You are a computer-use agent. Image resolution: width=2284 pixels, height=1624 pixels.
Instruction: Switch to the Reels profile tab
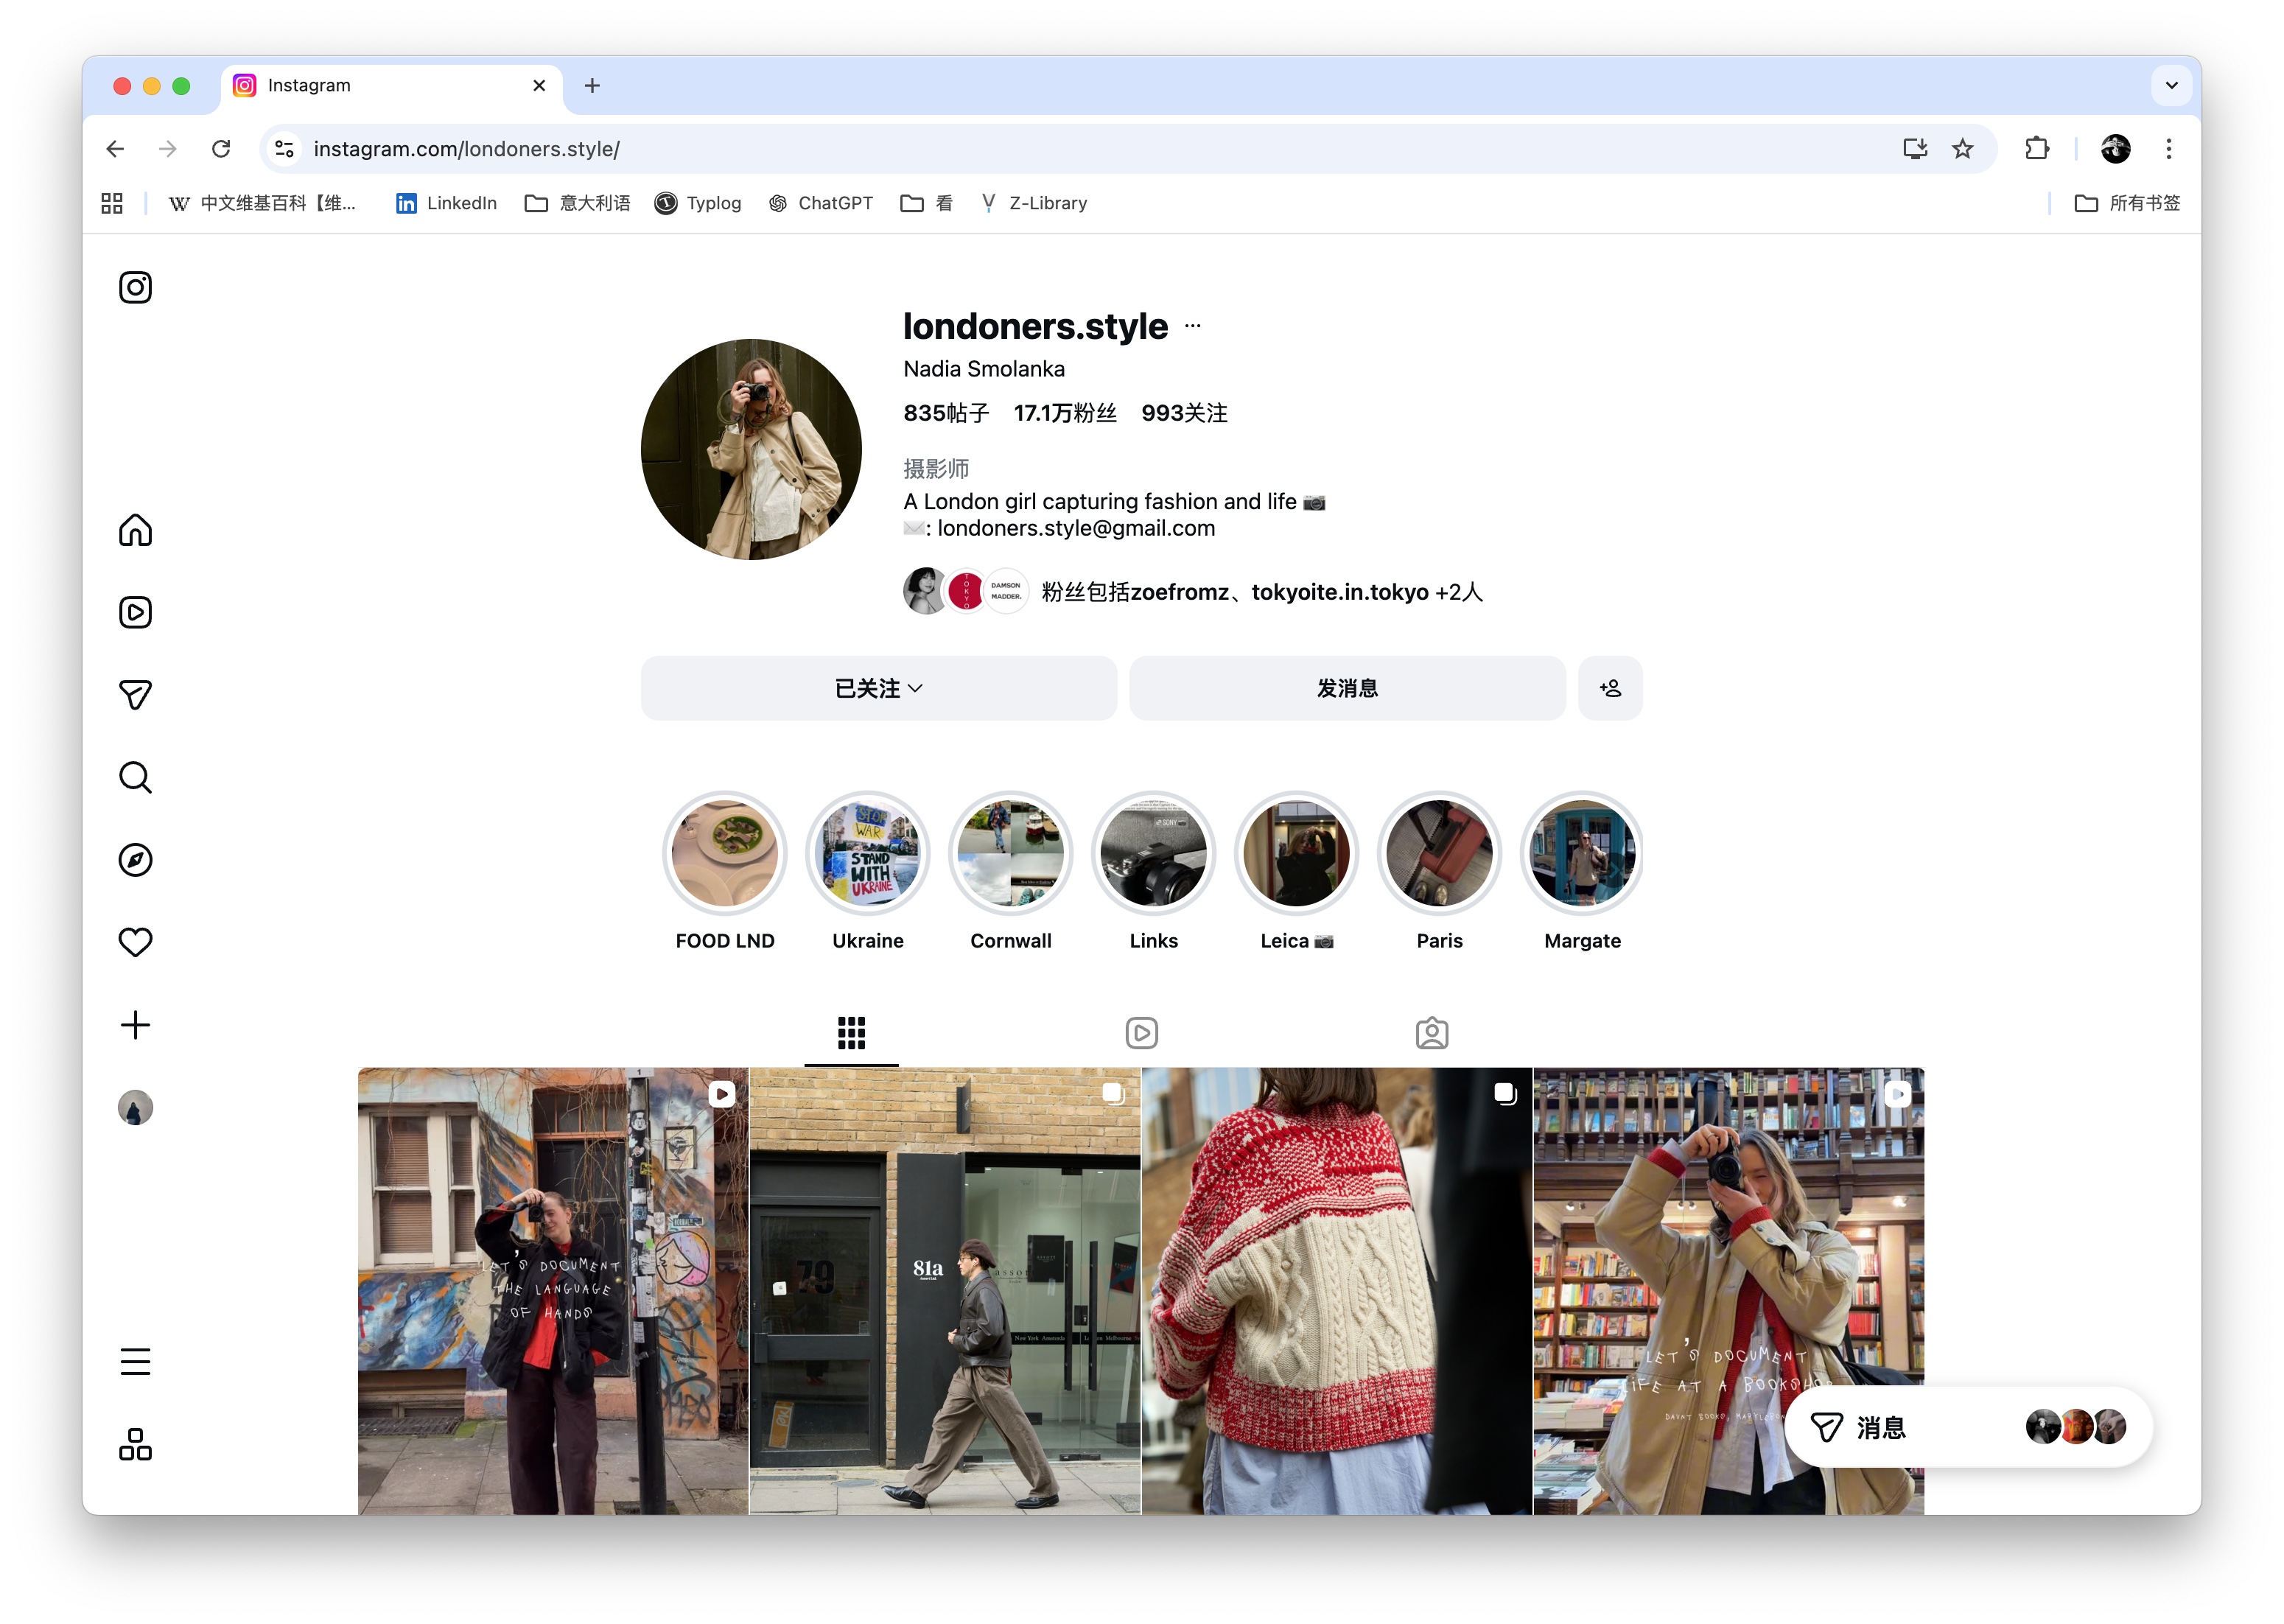(1141, 1033)
